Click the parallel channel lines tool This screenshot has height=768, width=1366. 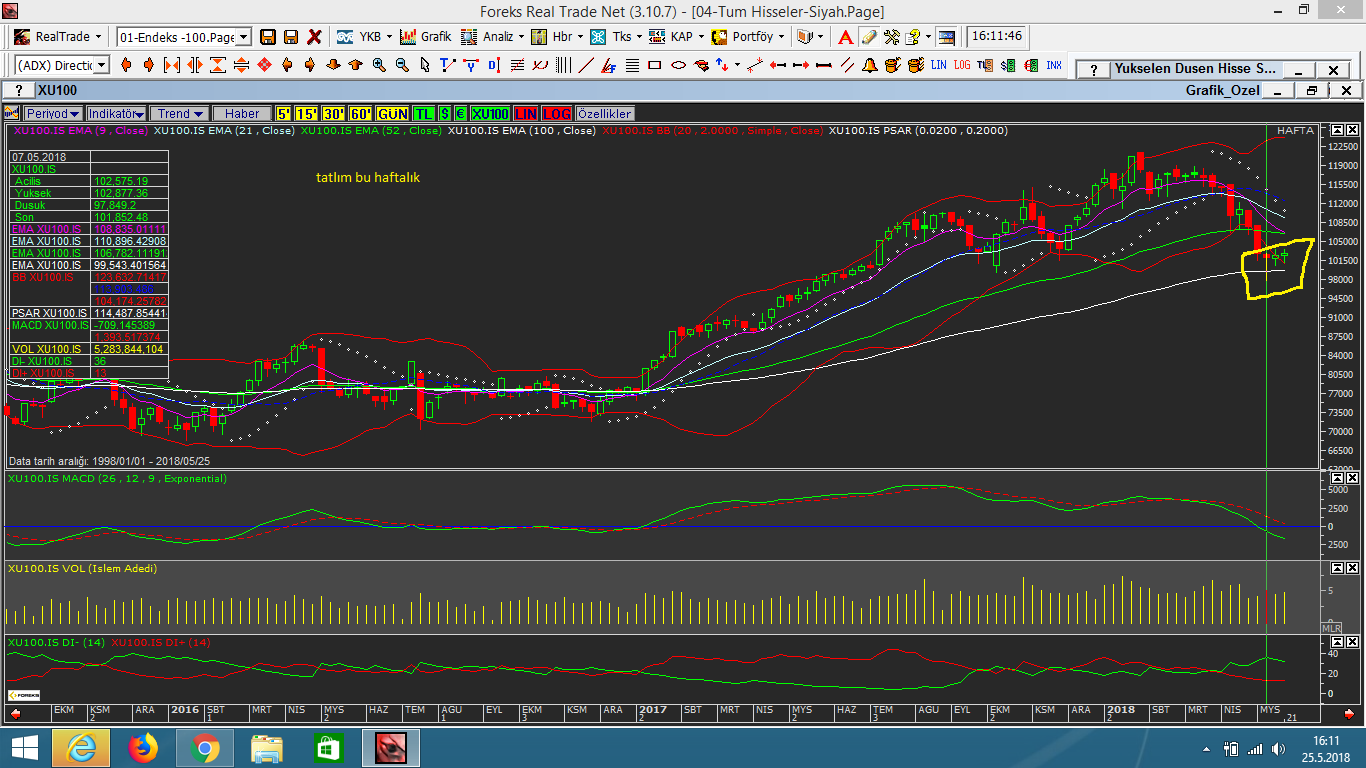click(x=846, y=65)
